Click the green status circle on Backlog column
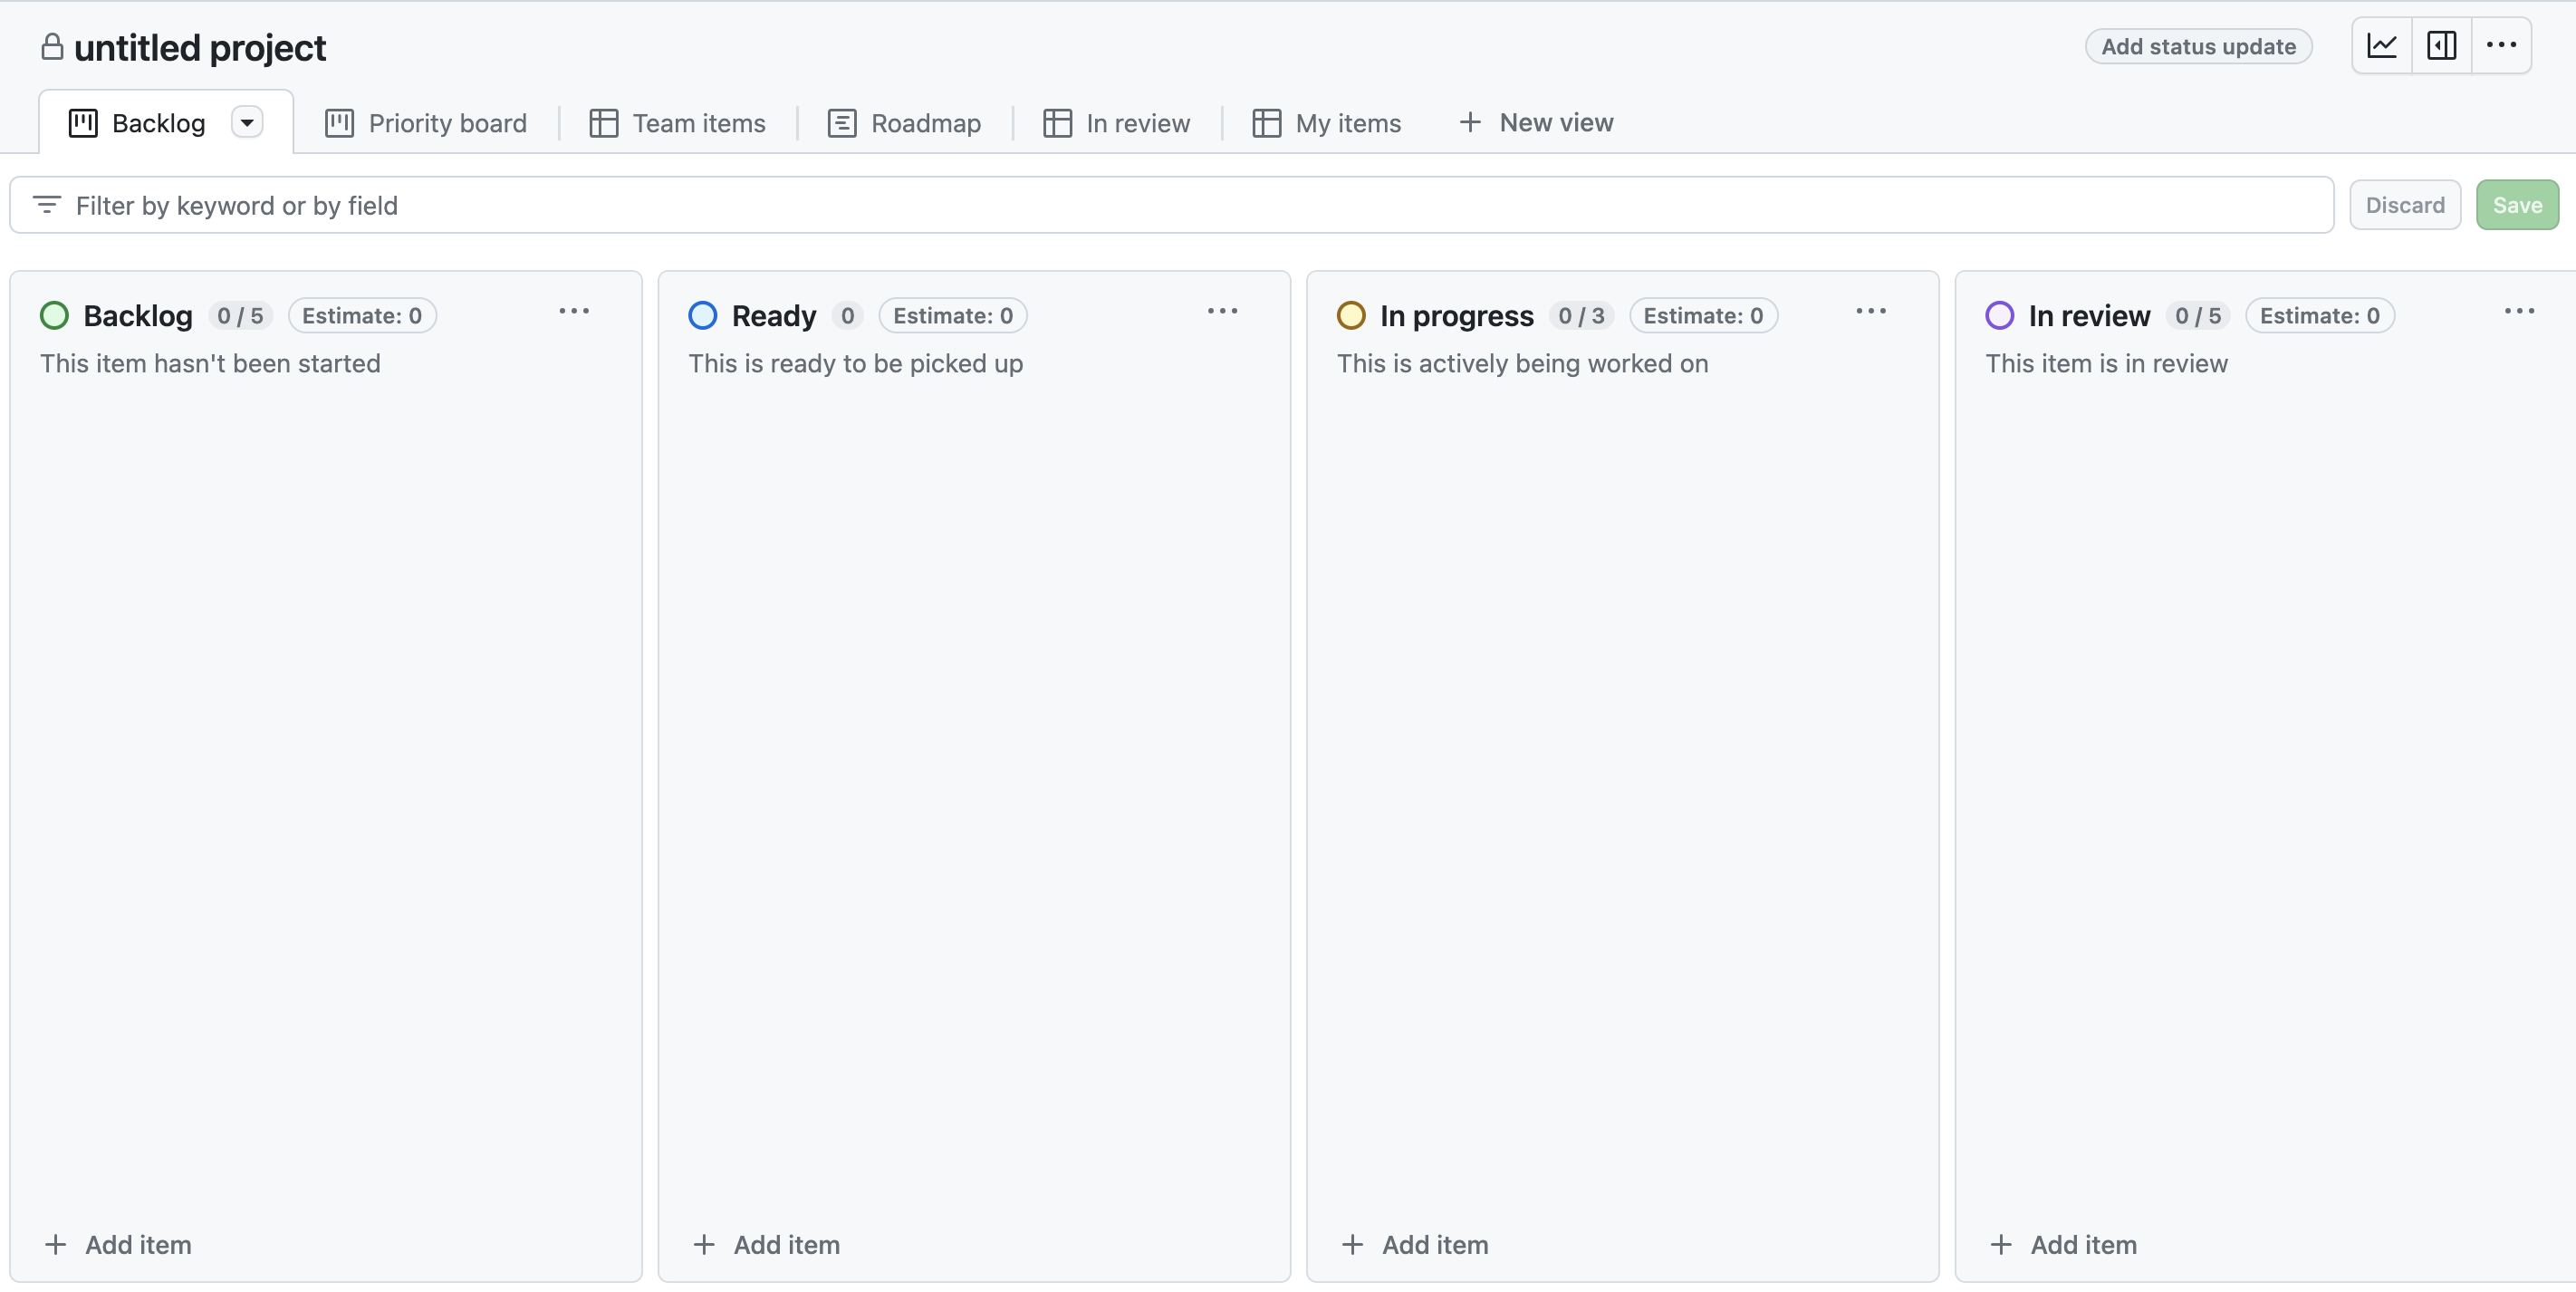This screenshot has height=1292, width=2576. click(55, 315)
